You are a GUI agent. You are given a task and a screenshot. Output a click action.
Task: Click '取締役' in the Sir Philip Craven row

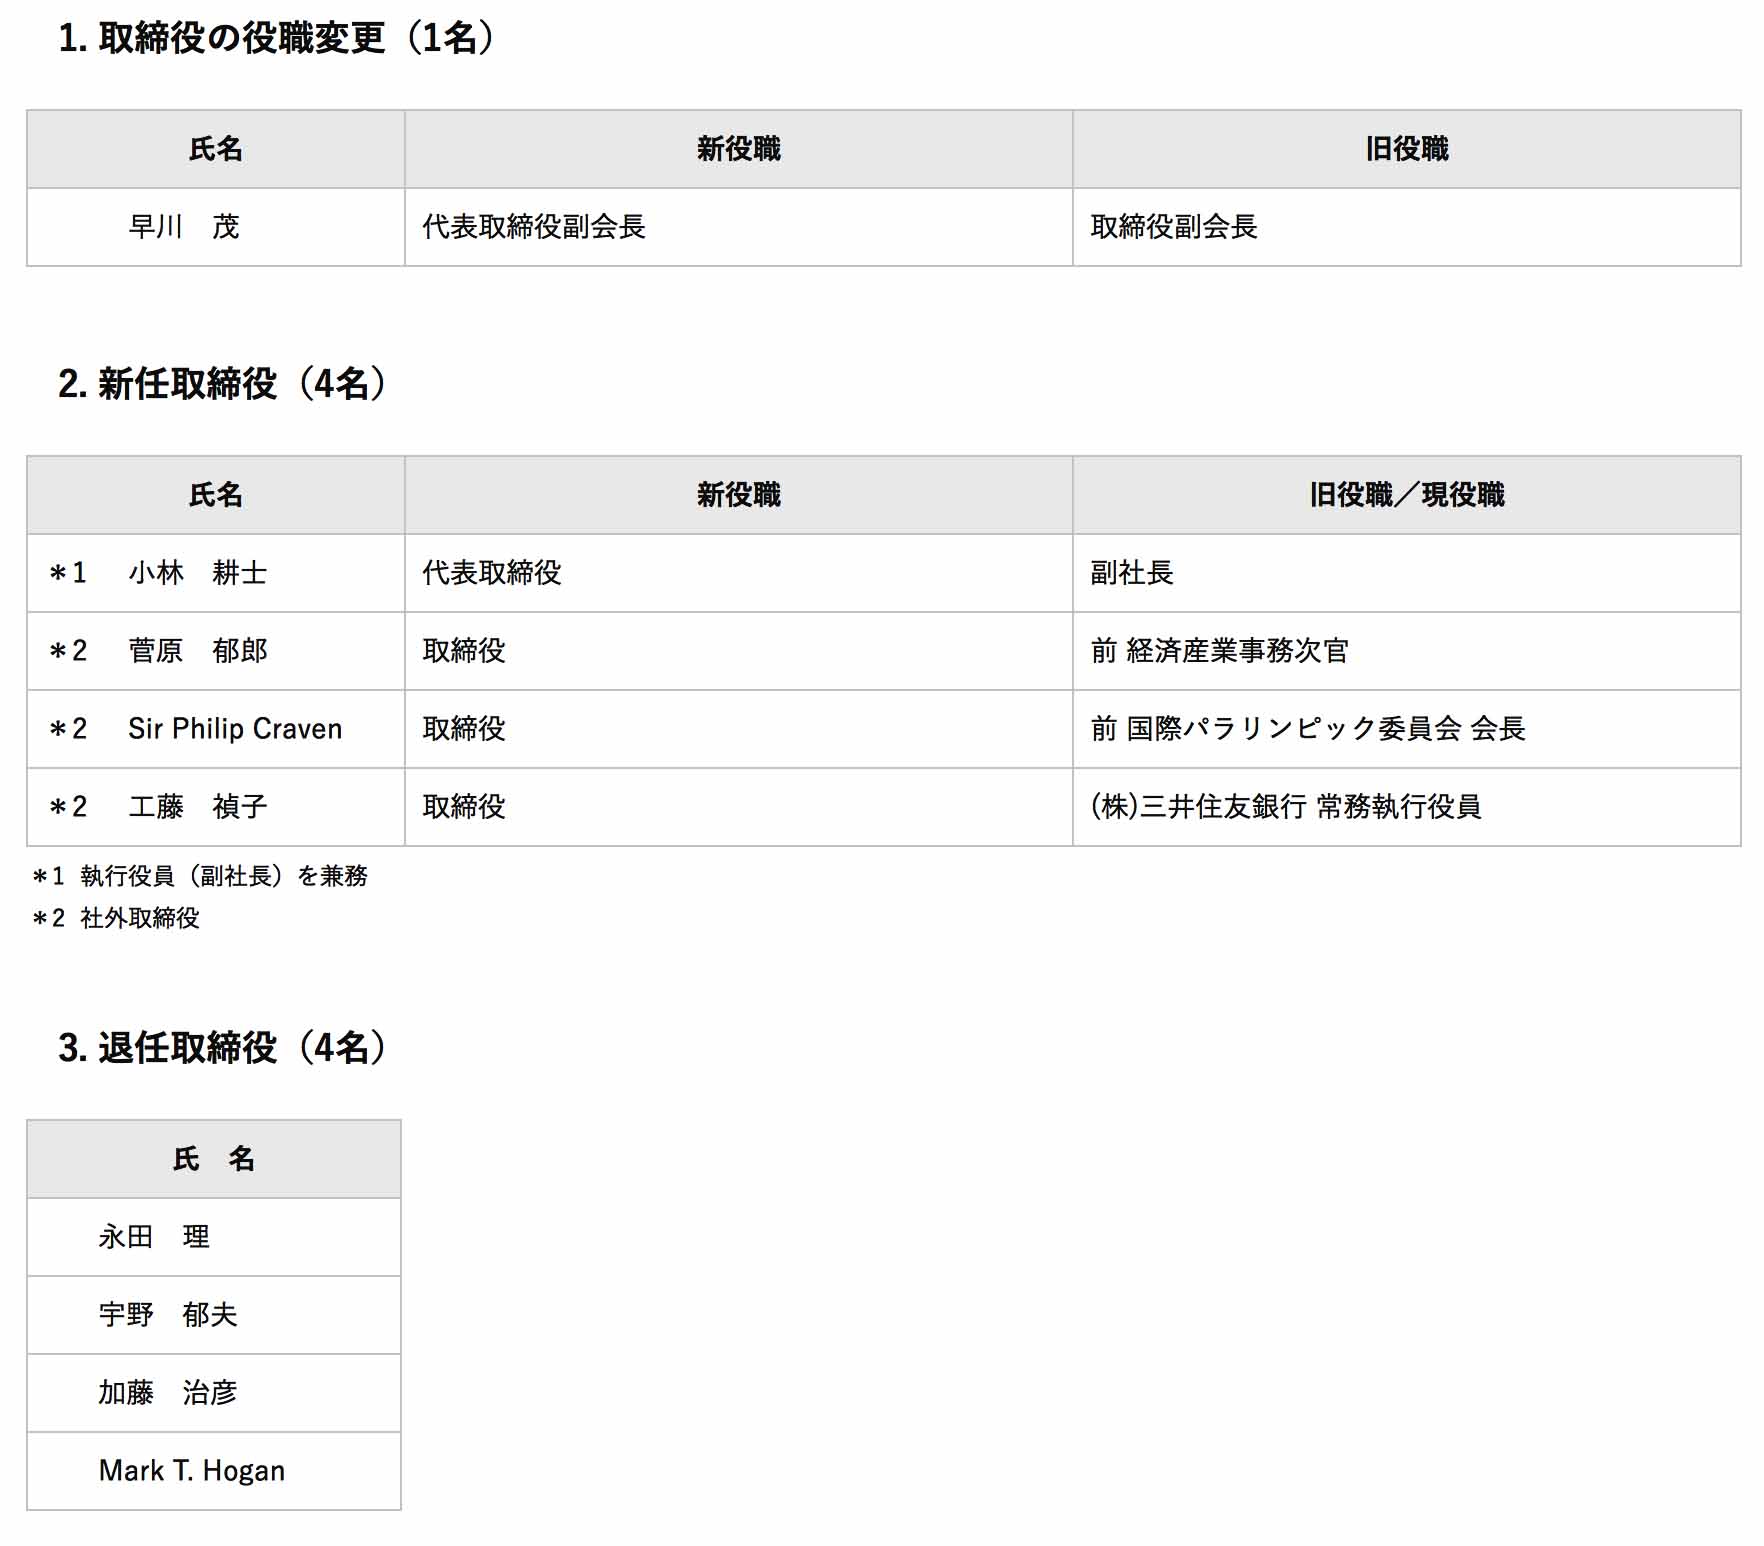pos(464,729)
